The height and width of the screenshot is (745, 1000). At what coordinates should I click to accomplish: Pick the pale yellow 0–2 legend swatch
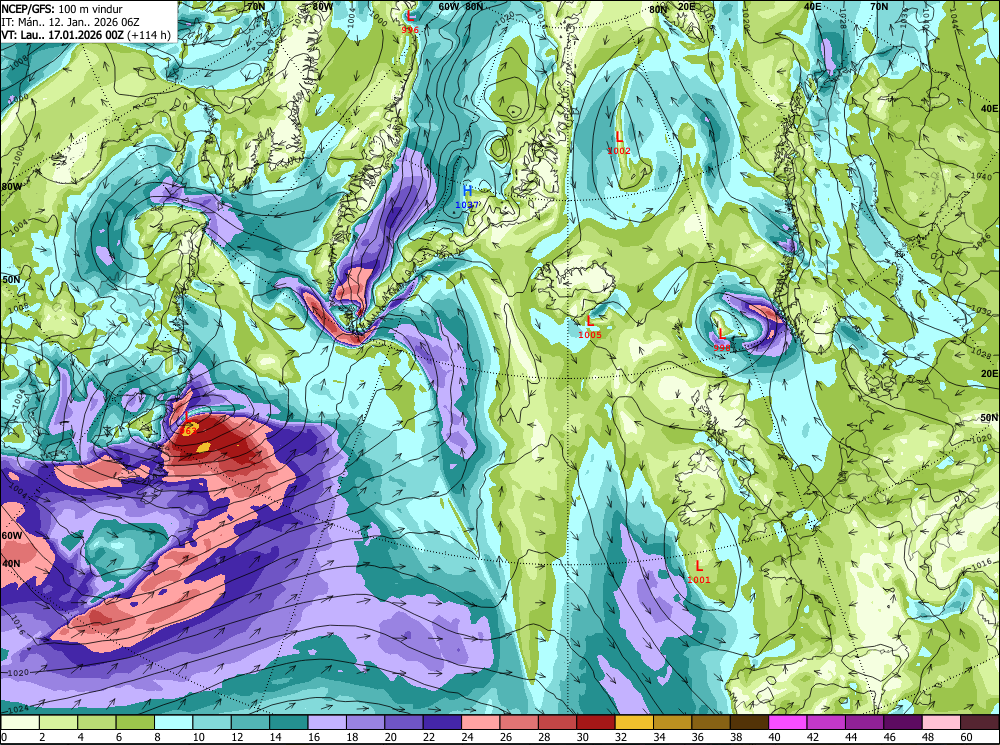click(x=20, y=722)
